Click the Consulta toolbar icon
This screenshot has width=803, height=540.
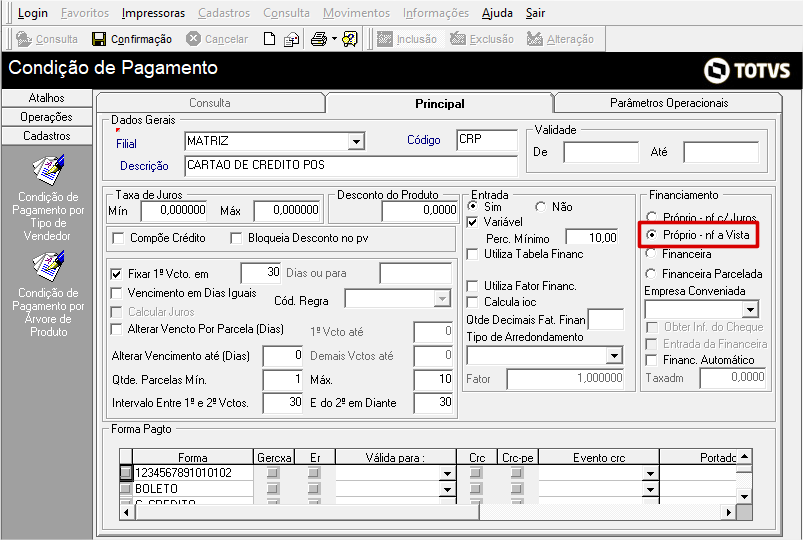pyautogui.click(x=24, y=39)
